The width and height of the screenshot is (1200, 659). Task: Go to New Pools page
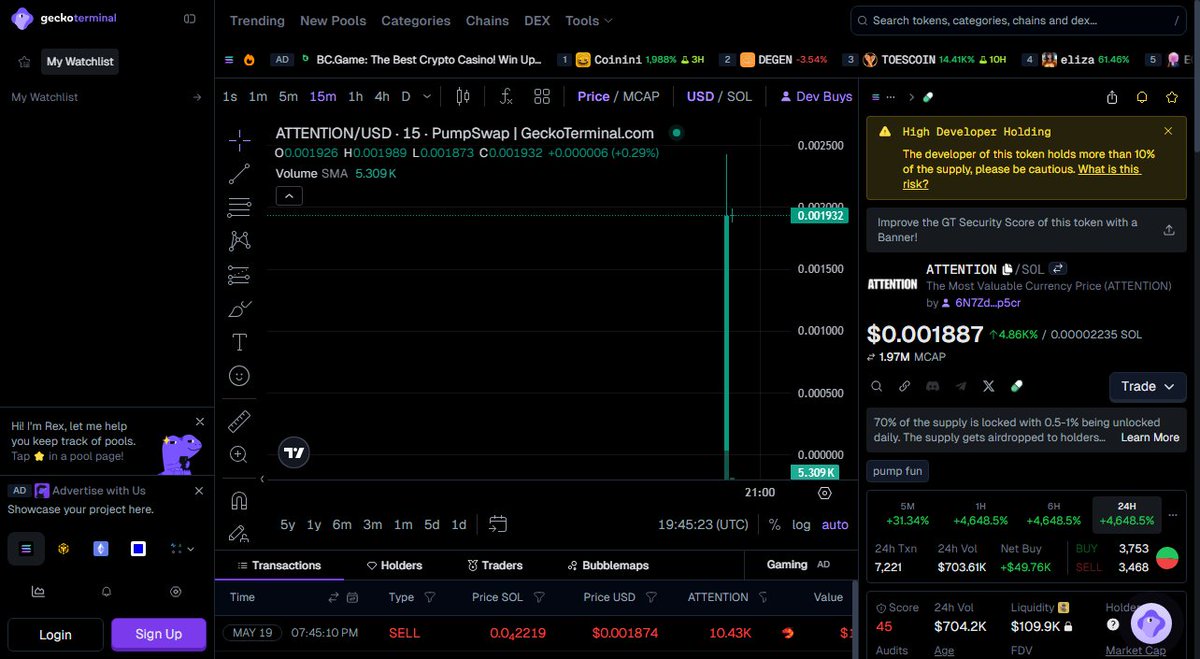click(x=333, y=20)
